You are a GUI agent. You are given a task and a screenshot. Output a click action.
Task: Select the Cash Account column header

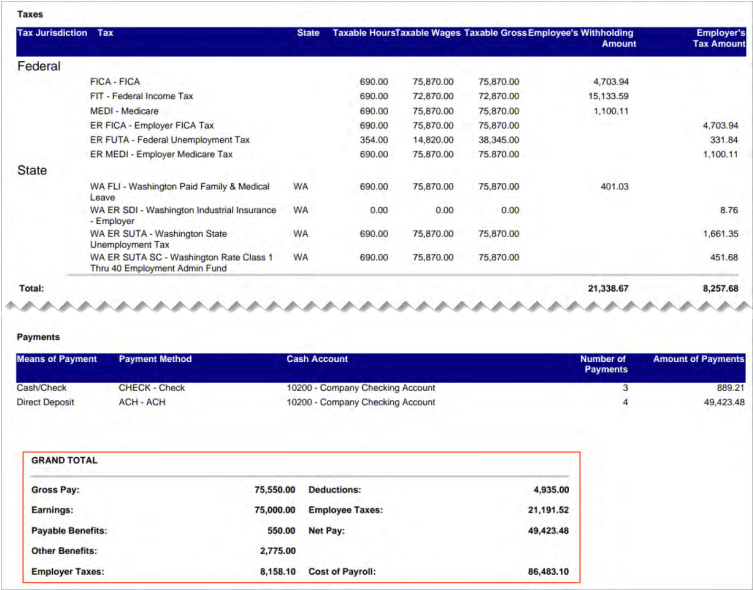(317, 359)
